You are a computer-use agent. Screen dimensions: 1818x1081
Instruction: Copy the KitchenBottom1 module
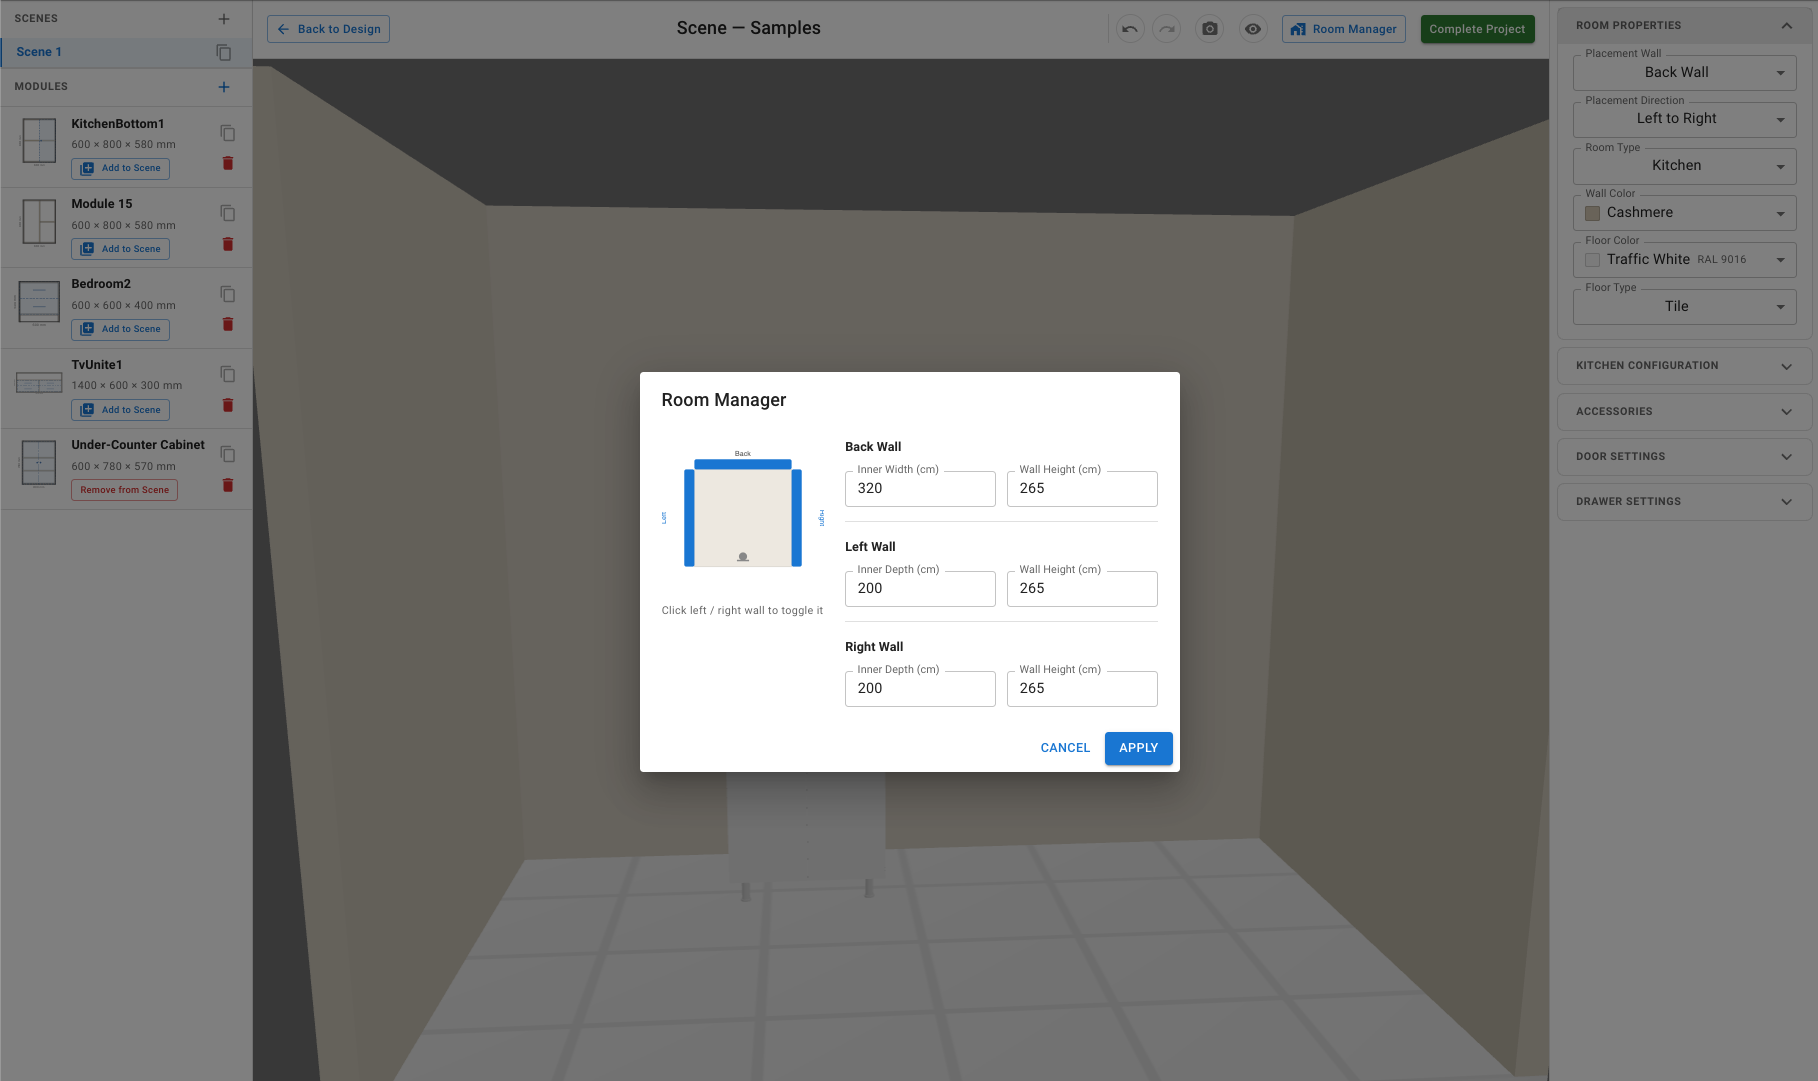(x=228, y=133)
